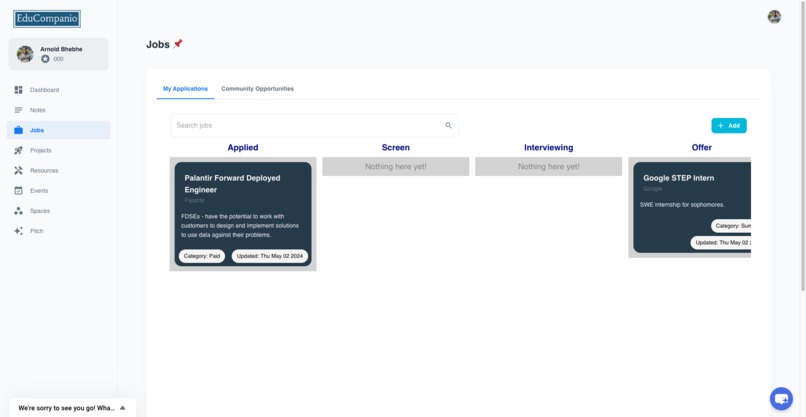
Task: Open Dashboard from sidebar
Action: (x=59, y=90)
